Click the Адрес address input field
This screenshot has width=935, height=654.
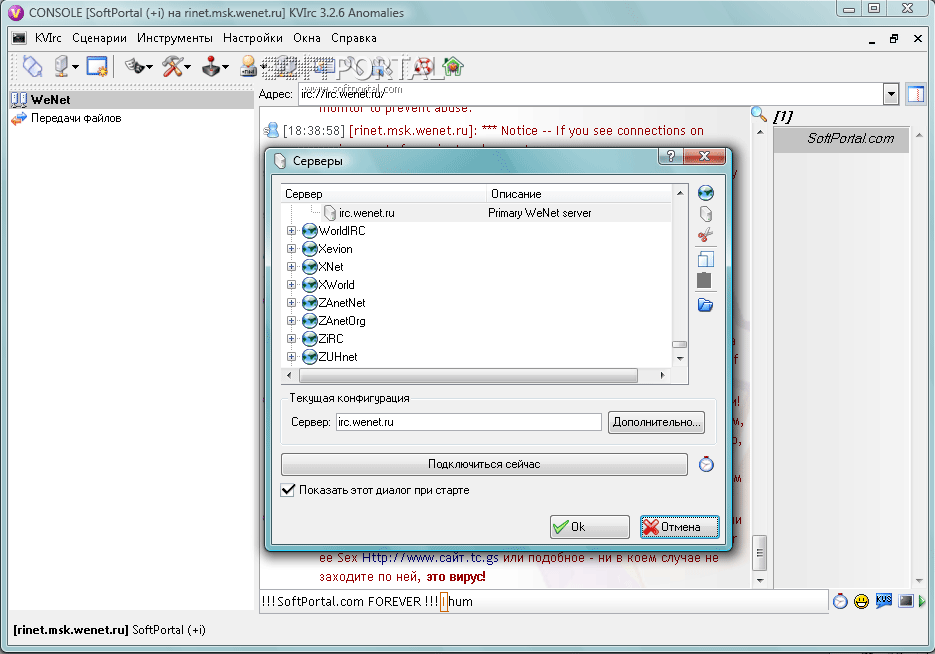point(590,94)
